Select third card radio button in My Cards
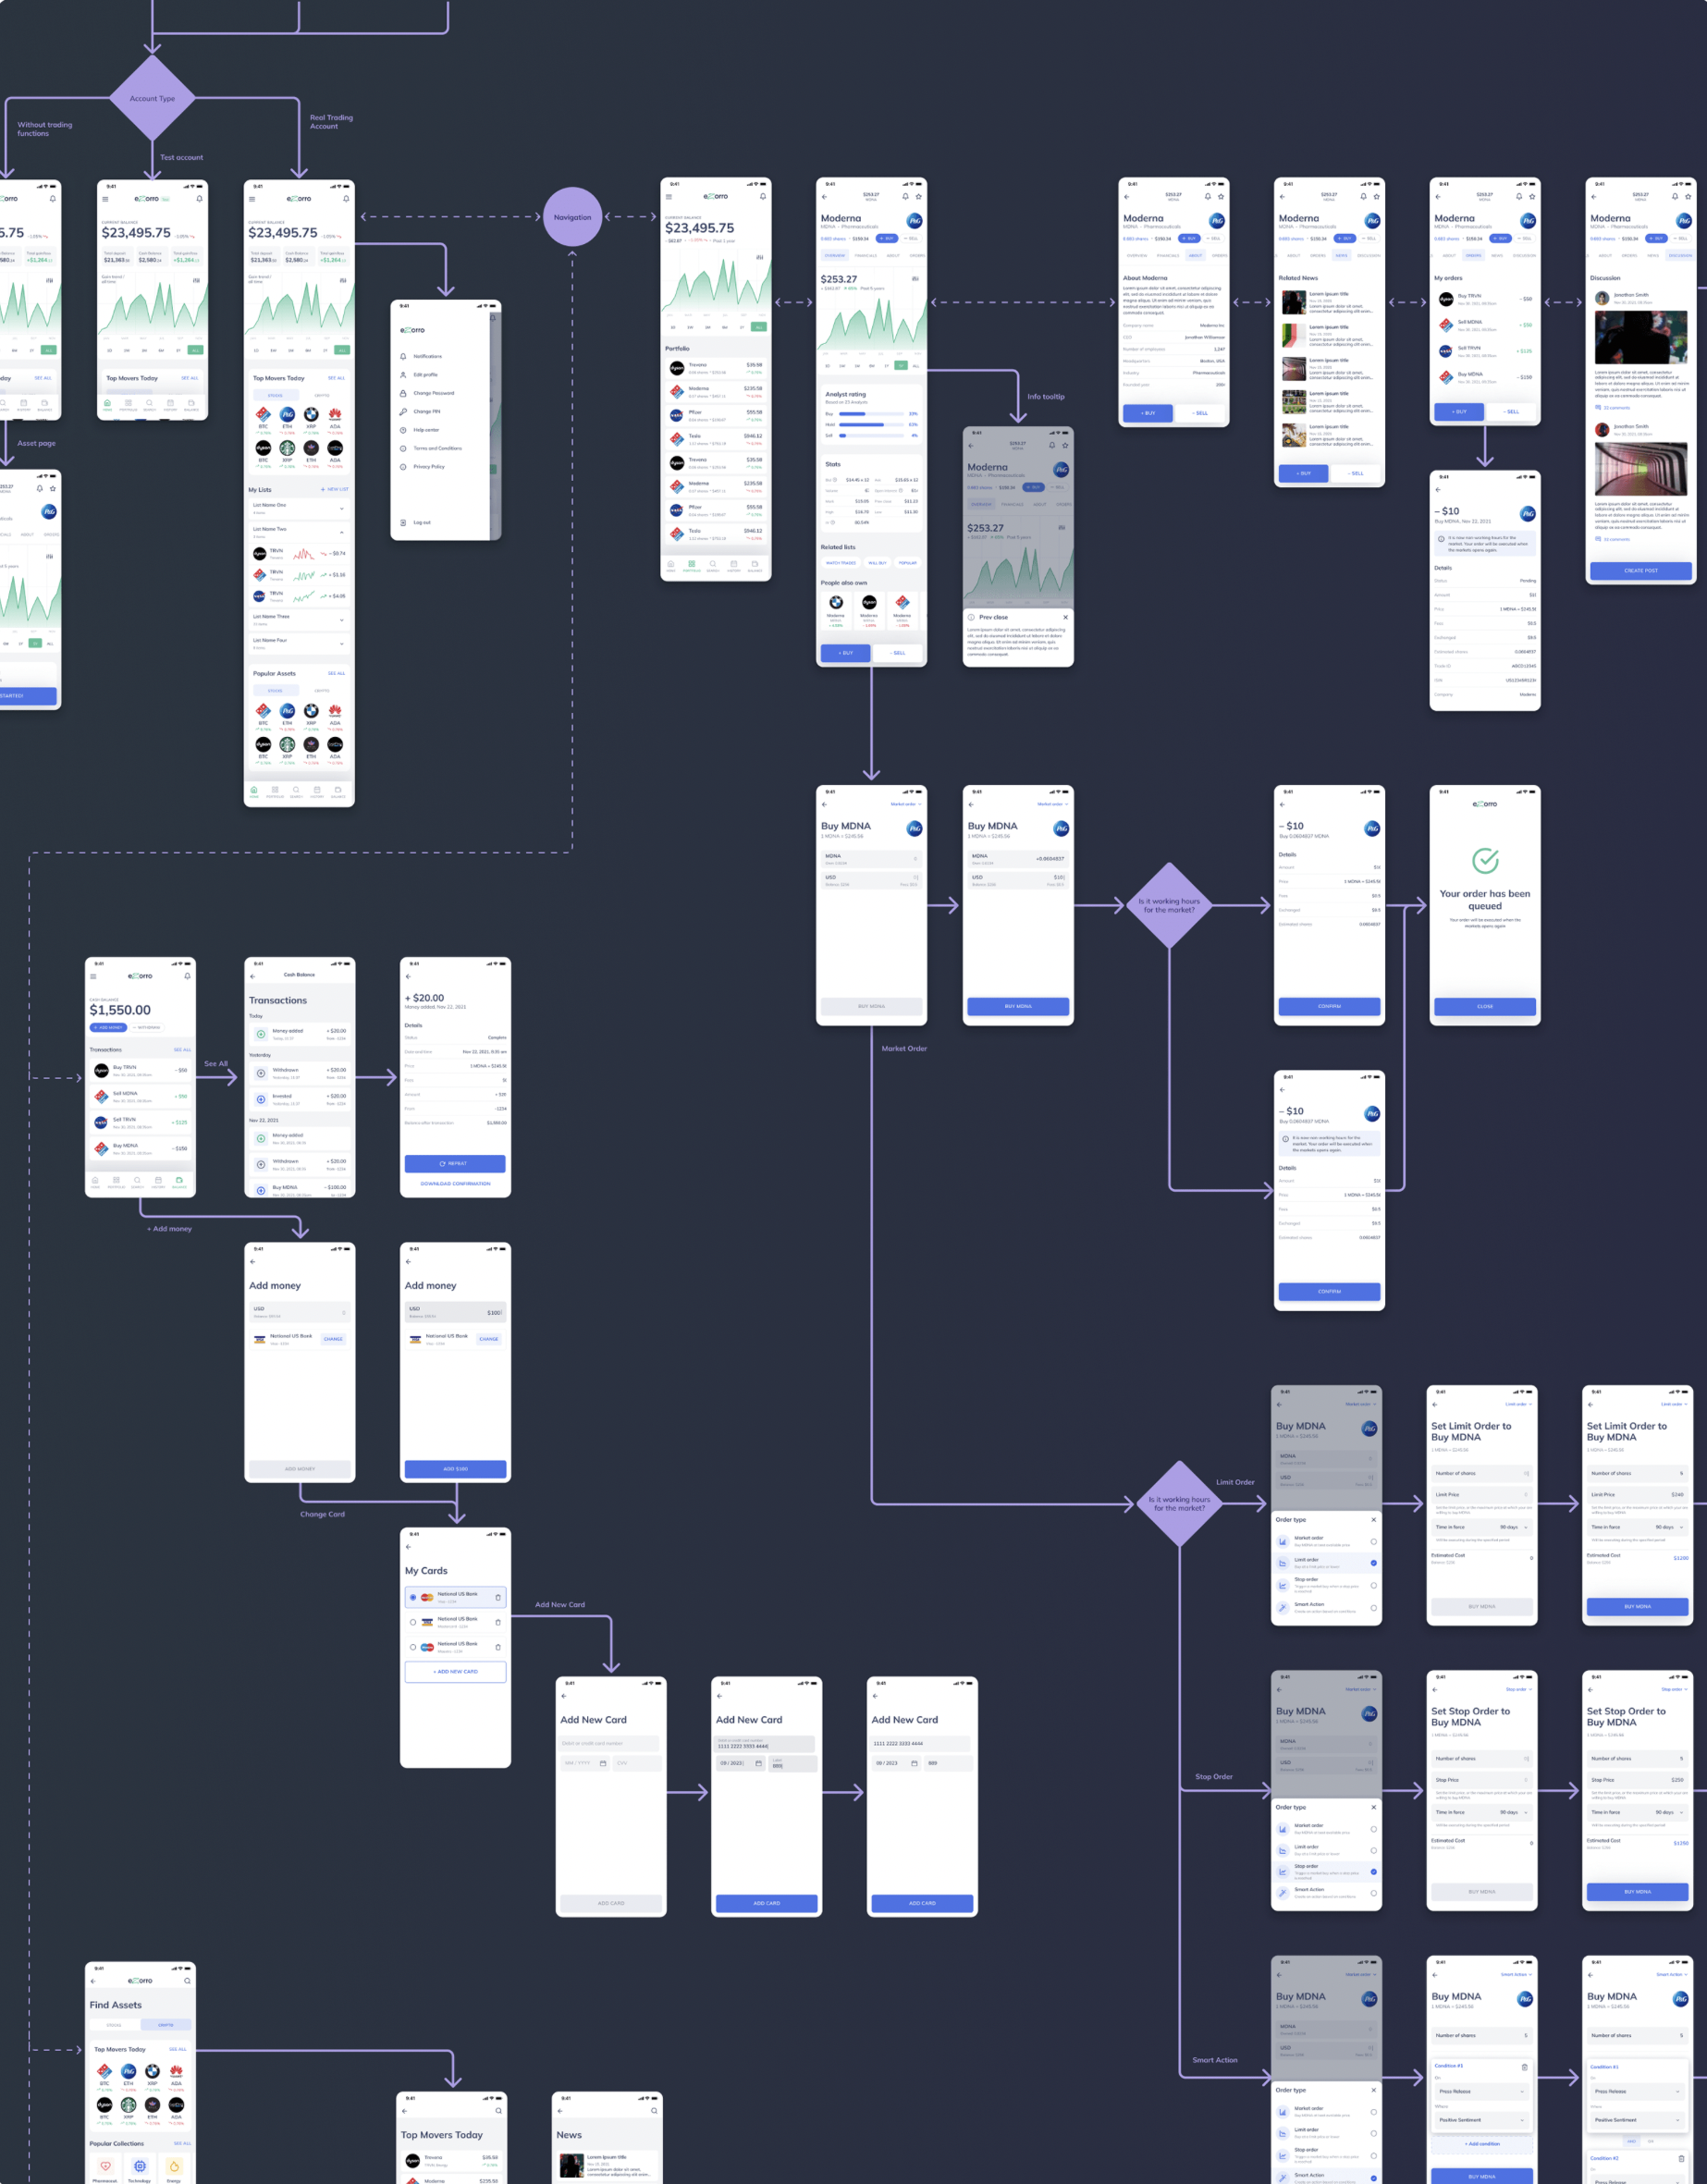1707x2184 pixels. [x=413, y=1647]
